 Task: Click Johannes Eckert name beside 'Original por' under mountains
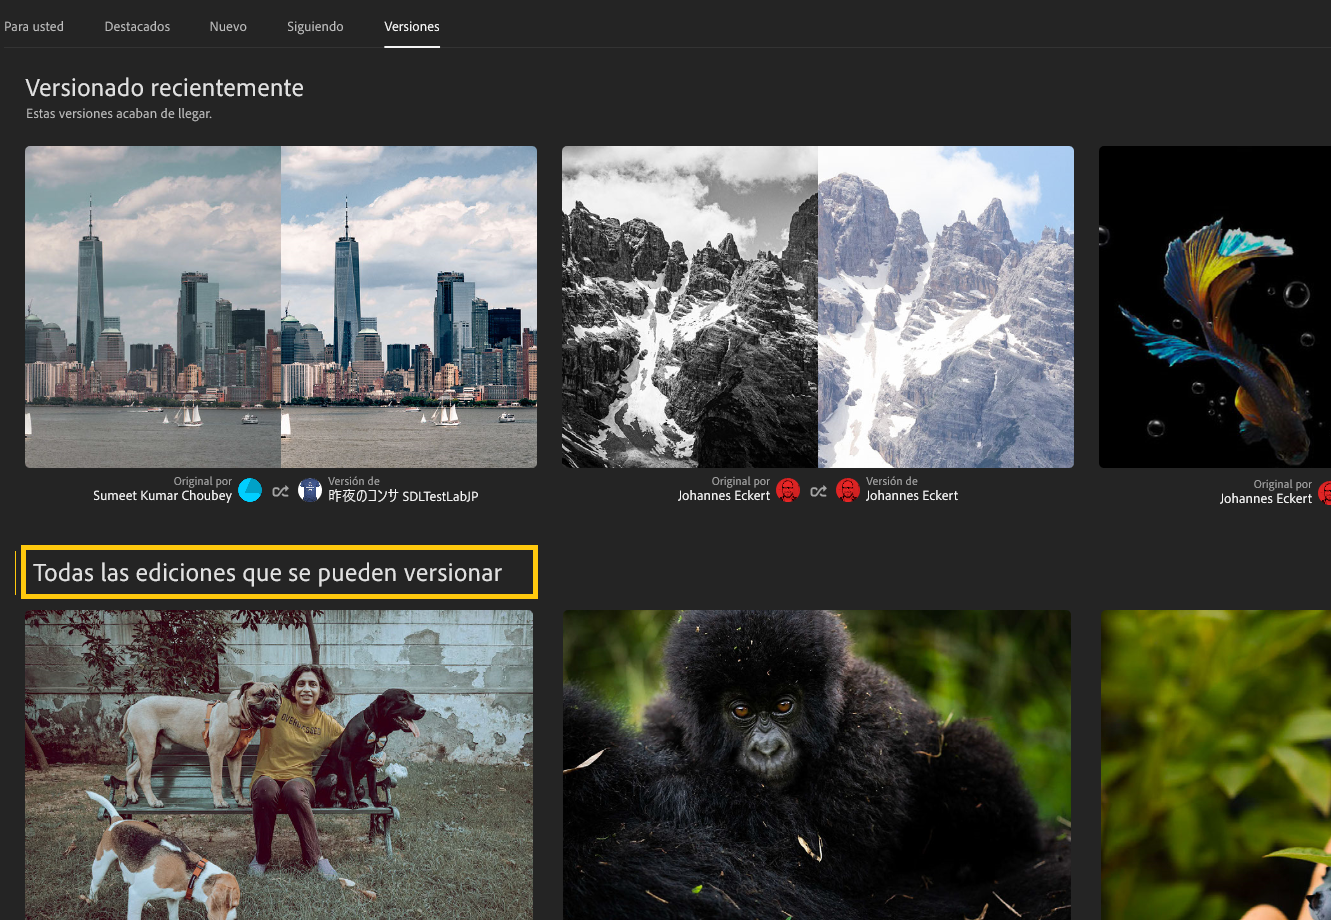tap(724, 496)
